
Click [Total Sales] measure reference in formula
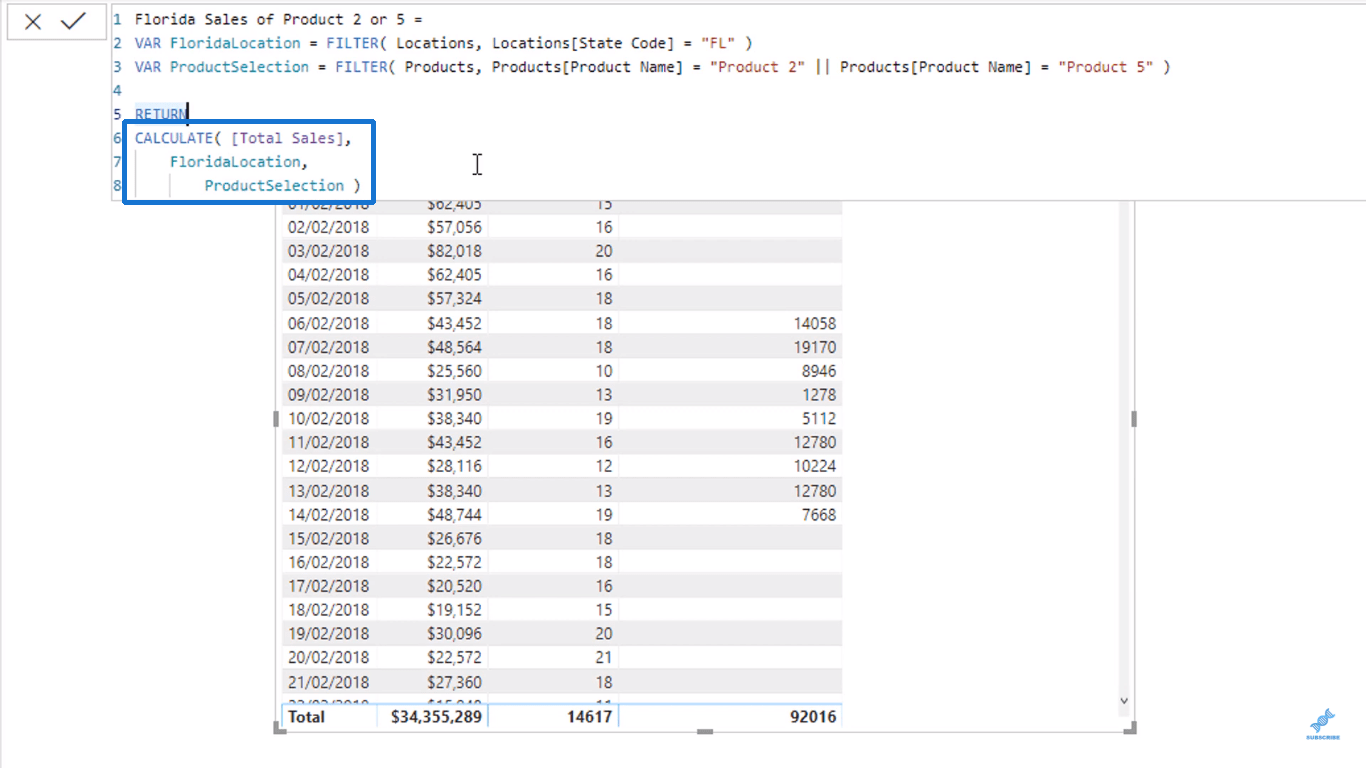coord(287,138)
